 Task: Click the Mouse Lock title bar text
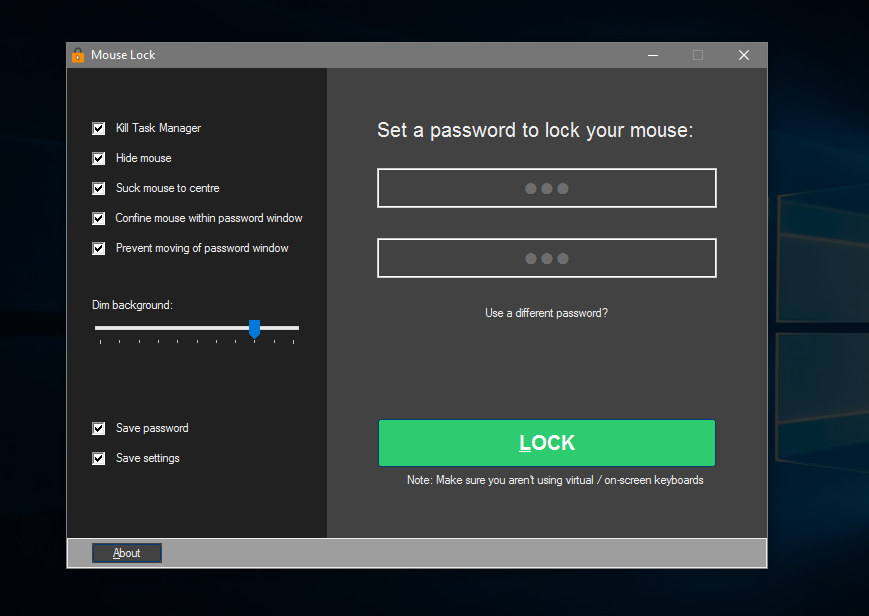[x=121, y=55]
